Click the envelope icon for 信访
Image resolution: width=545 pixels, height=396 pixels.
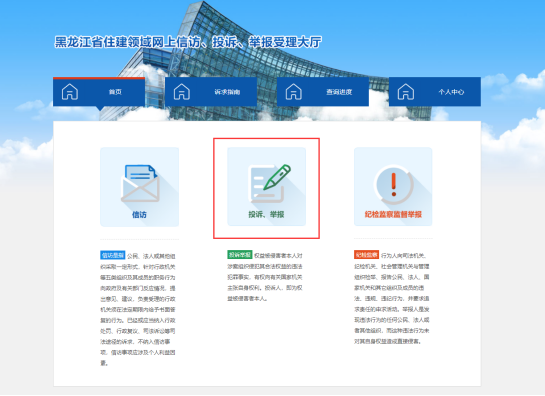[140, 183]
